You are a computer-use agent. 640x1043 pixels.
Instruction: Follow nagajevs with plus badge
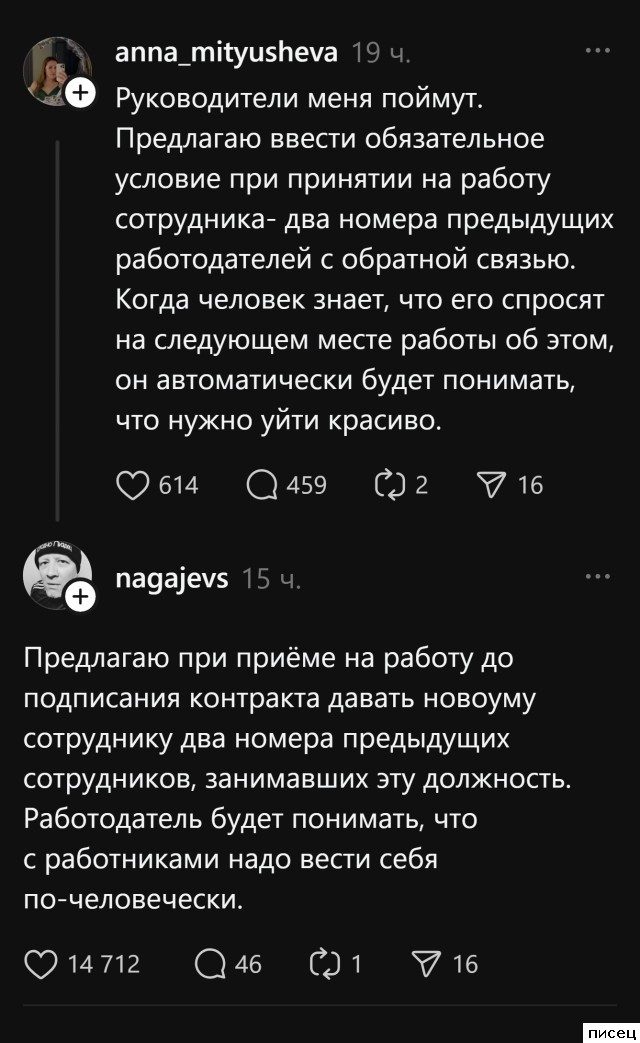pos(79,598)
